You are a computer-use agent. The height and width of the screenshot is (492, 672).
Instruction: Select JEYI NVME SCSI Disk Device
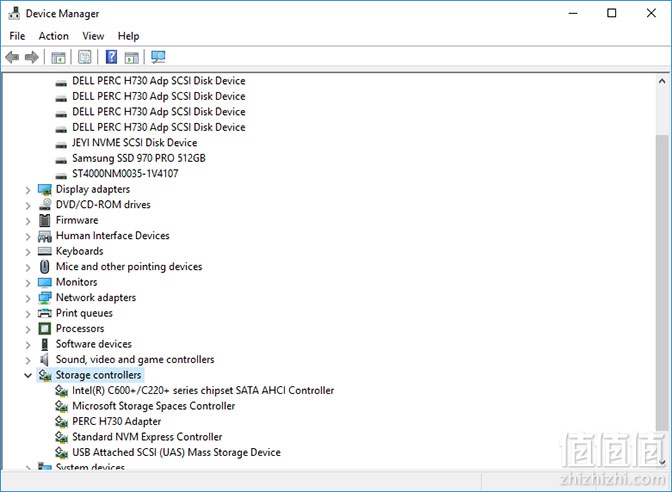pyautogui.click(x=135, y=143)
